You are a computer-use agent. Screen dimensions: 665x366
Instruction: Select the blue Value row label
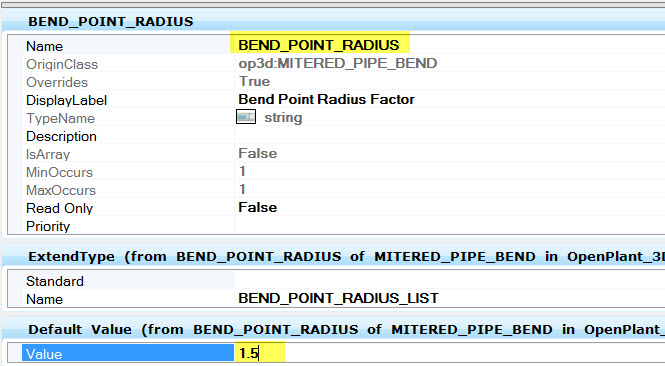click(x=128, y=353)
